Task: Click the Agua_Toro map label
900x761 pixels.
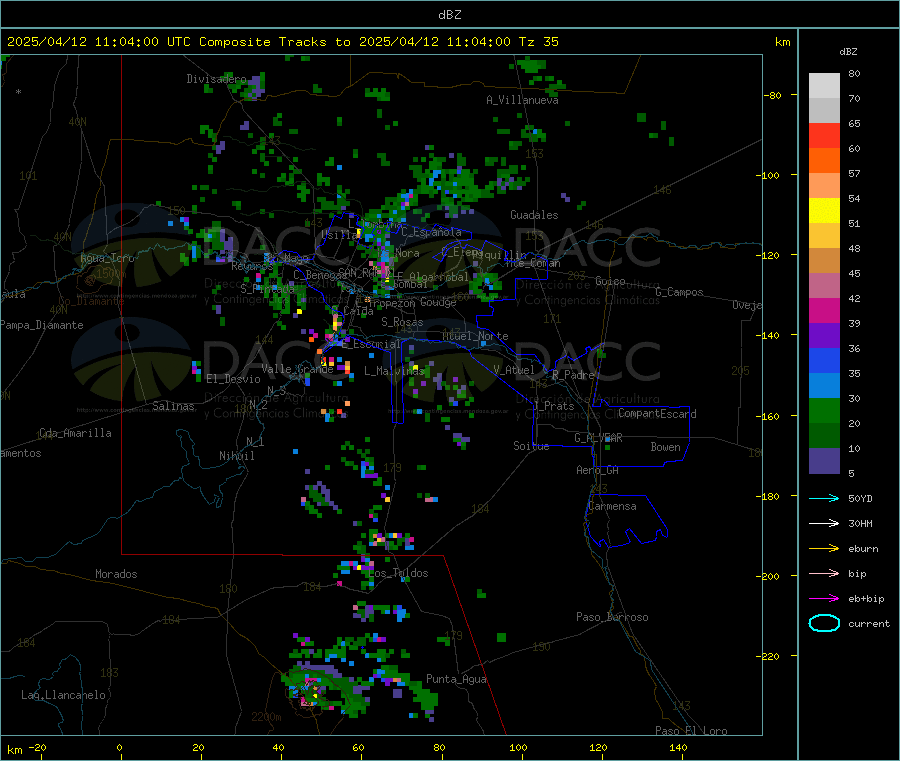Action: (x=107, y=258)
